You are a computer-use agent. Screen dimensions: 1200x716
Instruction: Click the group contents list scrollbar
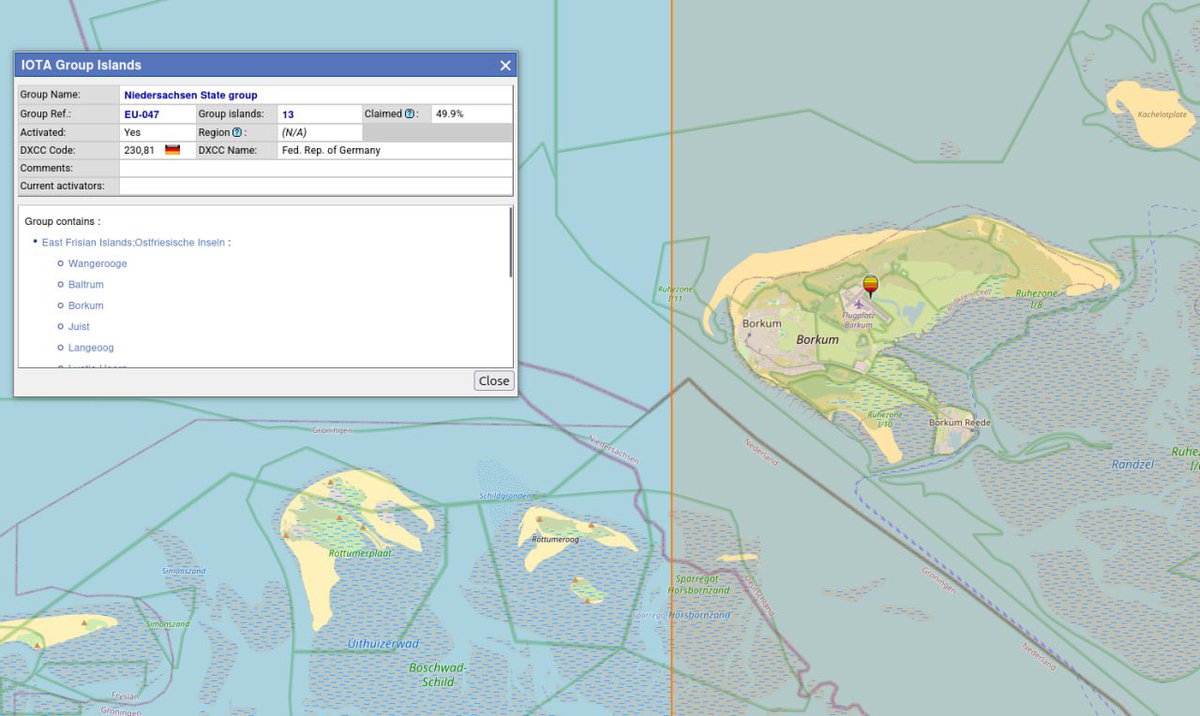tap(511, 242)
